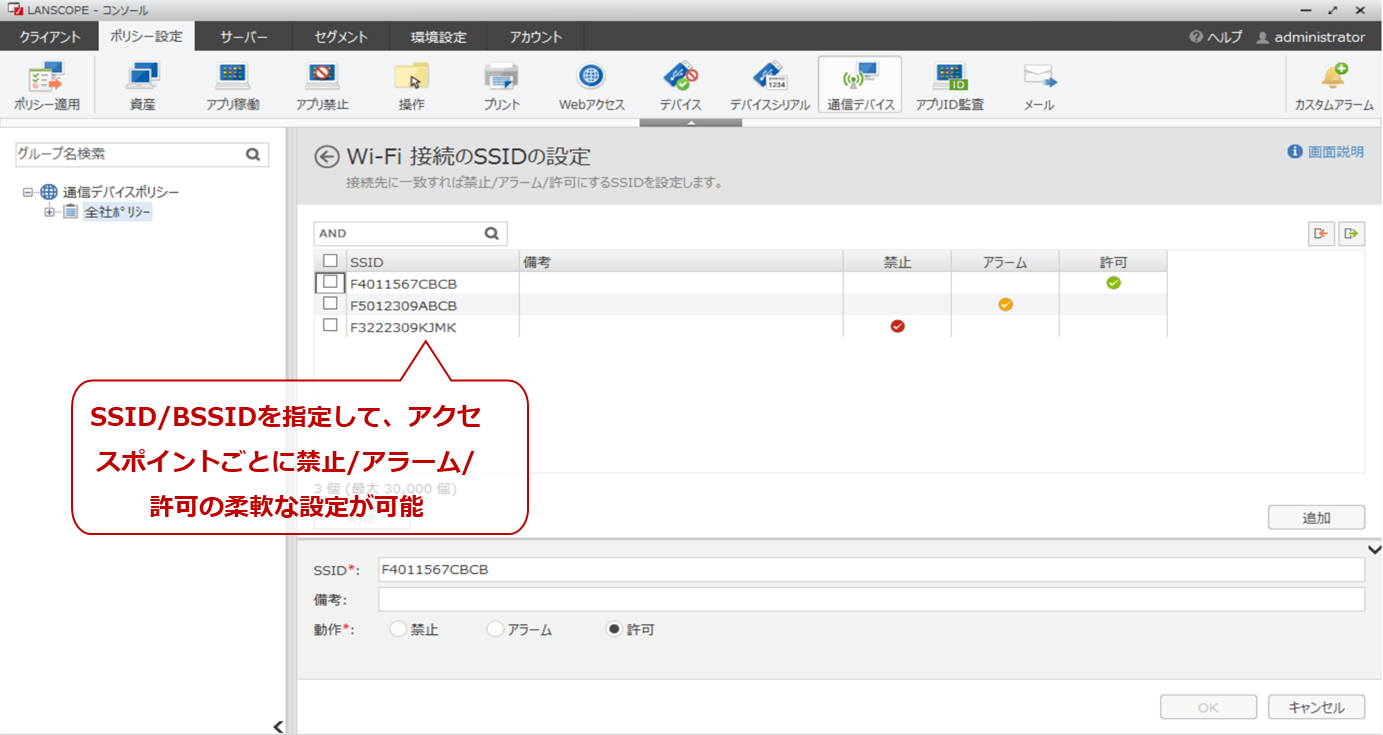Image resolution: width=1383 pixels, height=735 pixels.
Task: Open the アプリ稼働 policy icon
Action: point(233,86)
